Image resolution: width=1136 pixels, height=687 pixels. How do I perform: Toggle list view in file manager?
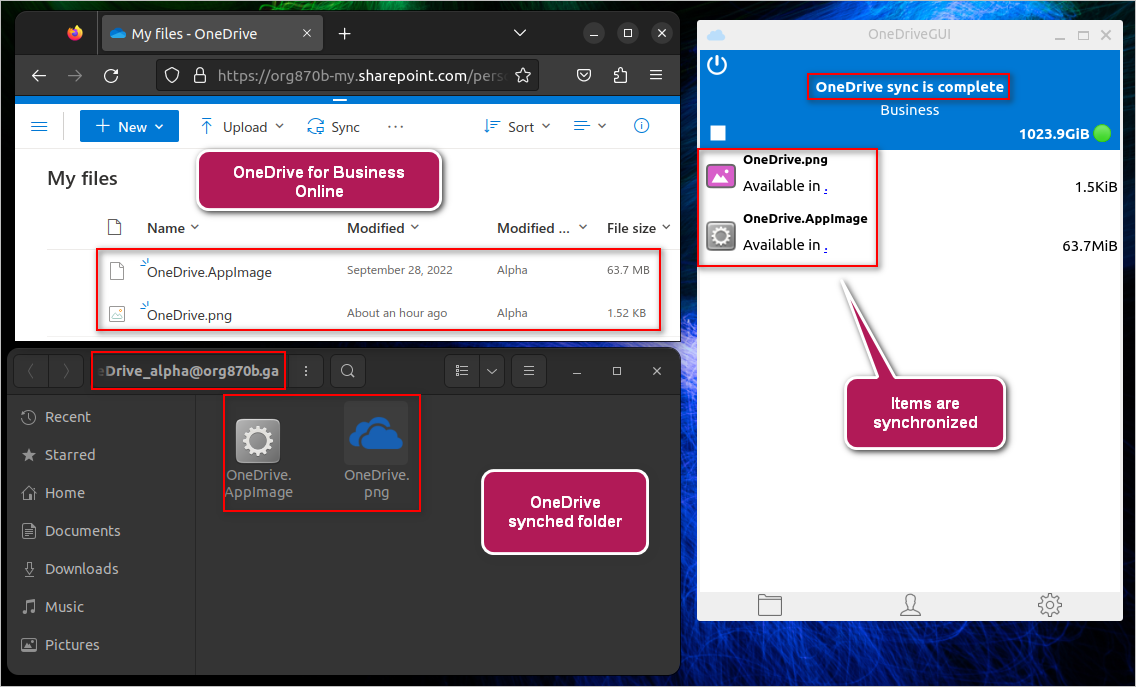(x=462, y=371)
